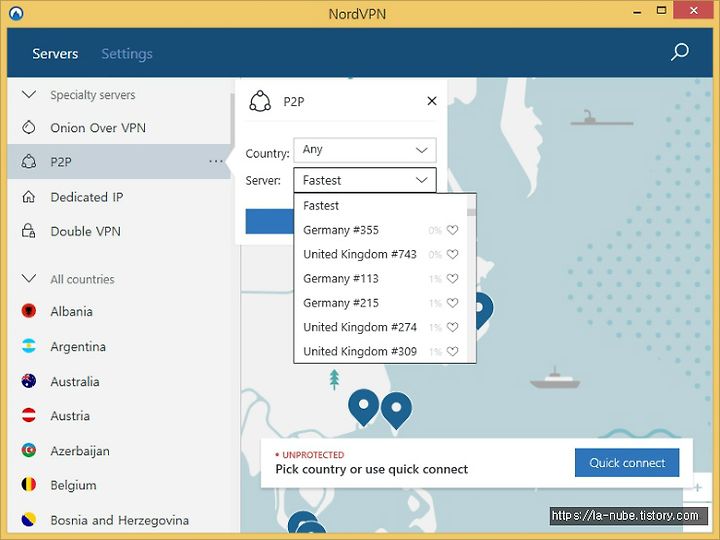Image resolution: width=720 pixels, height=540 pixels.
Task: Select Dedicated IP label
Action: 87,197
